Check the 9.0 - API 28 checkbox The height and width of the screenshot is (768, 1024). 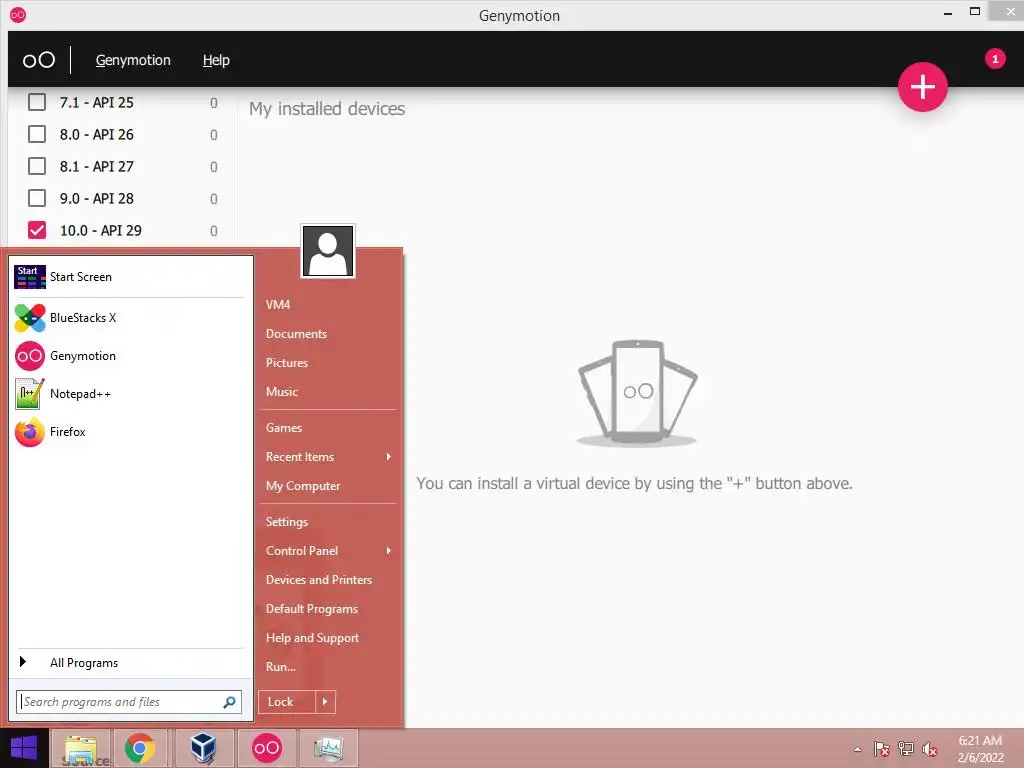click(x=37, y=199)
